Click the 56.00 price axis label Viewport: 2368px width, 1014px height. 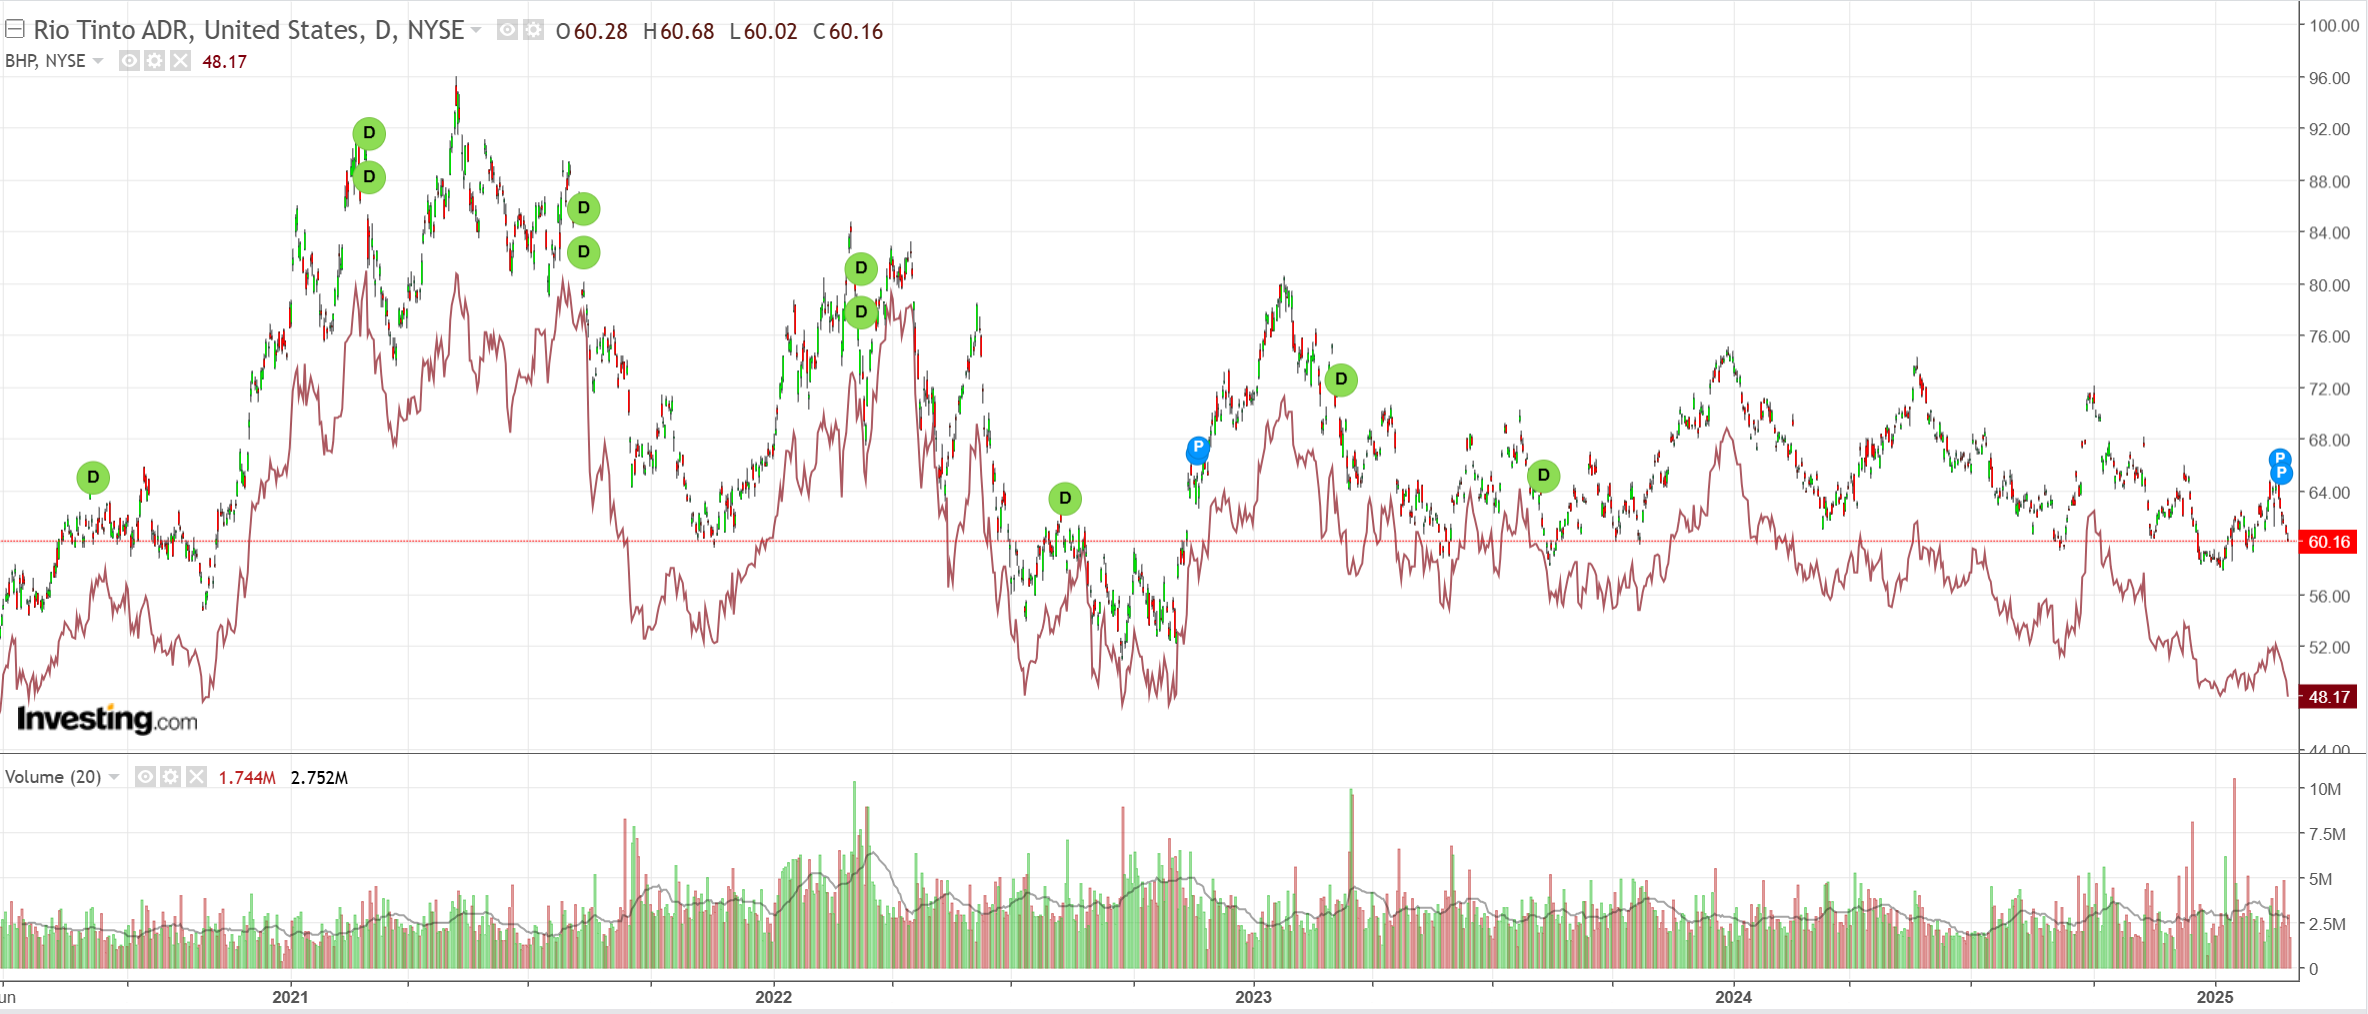pos(2330,596)
